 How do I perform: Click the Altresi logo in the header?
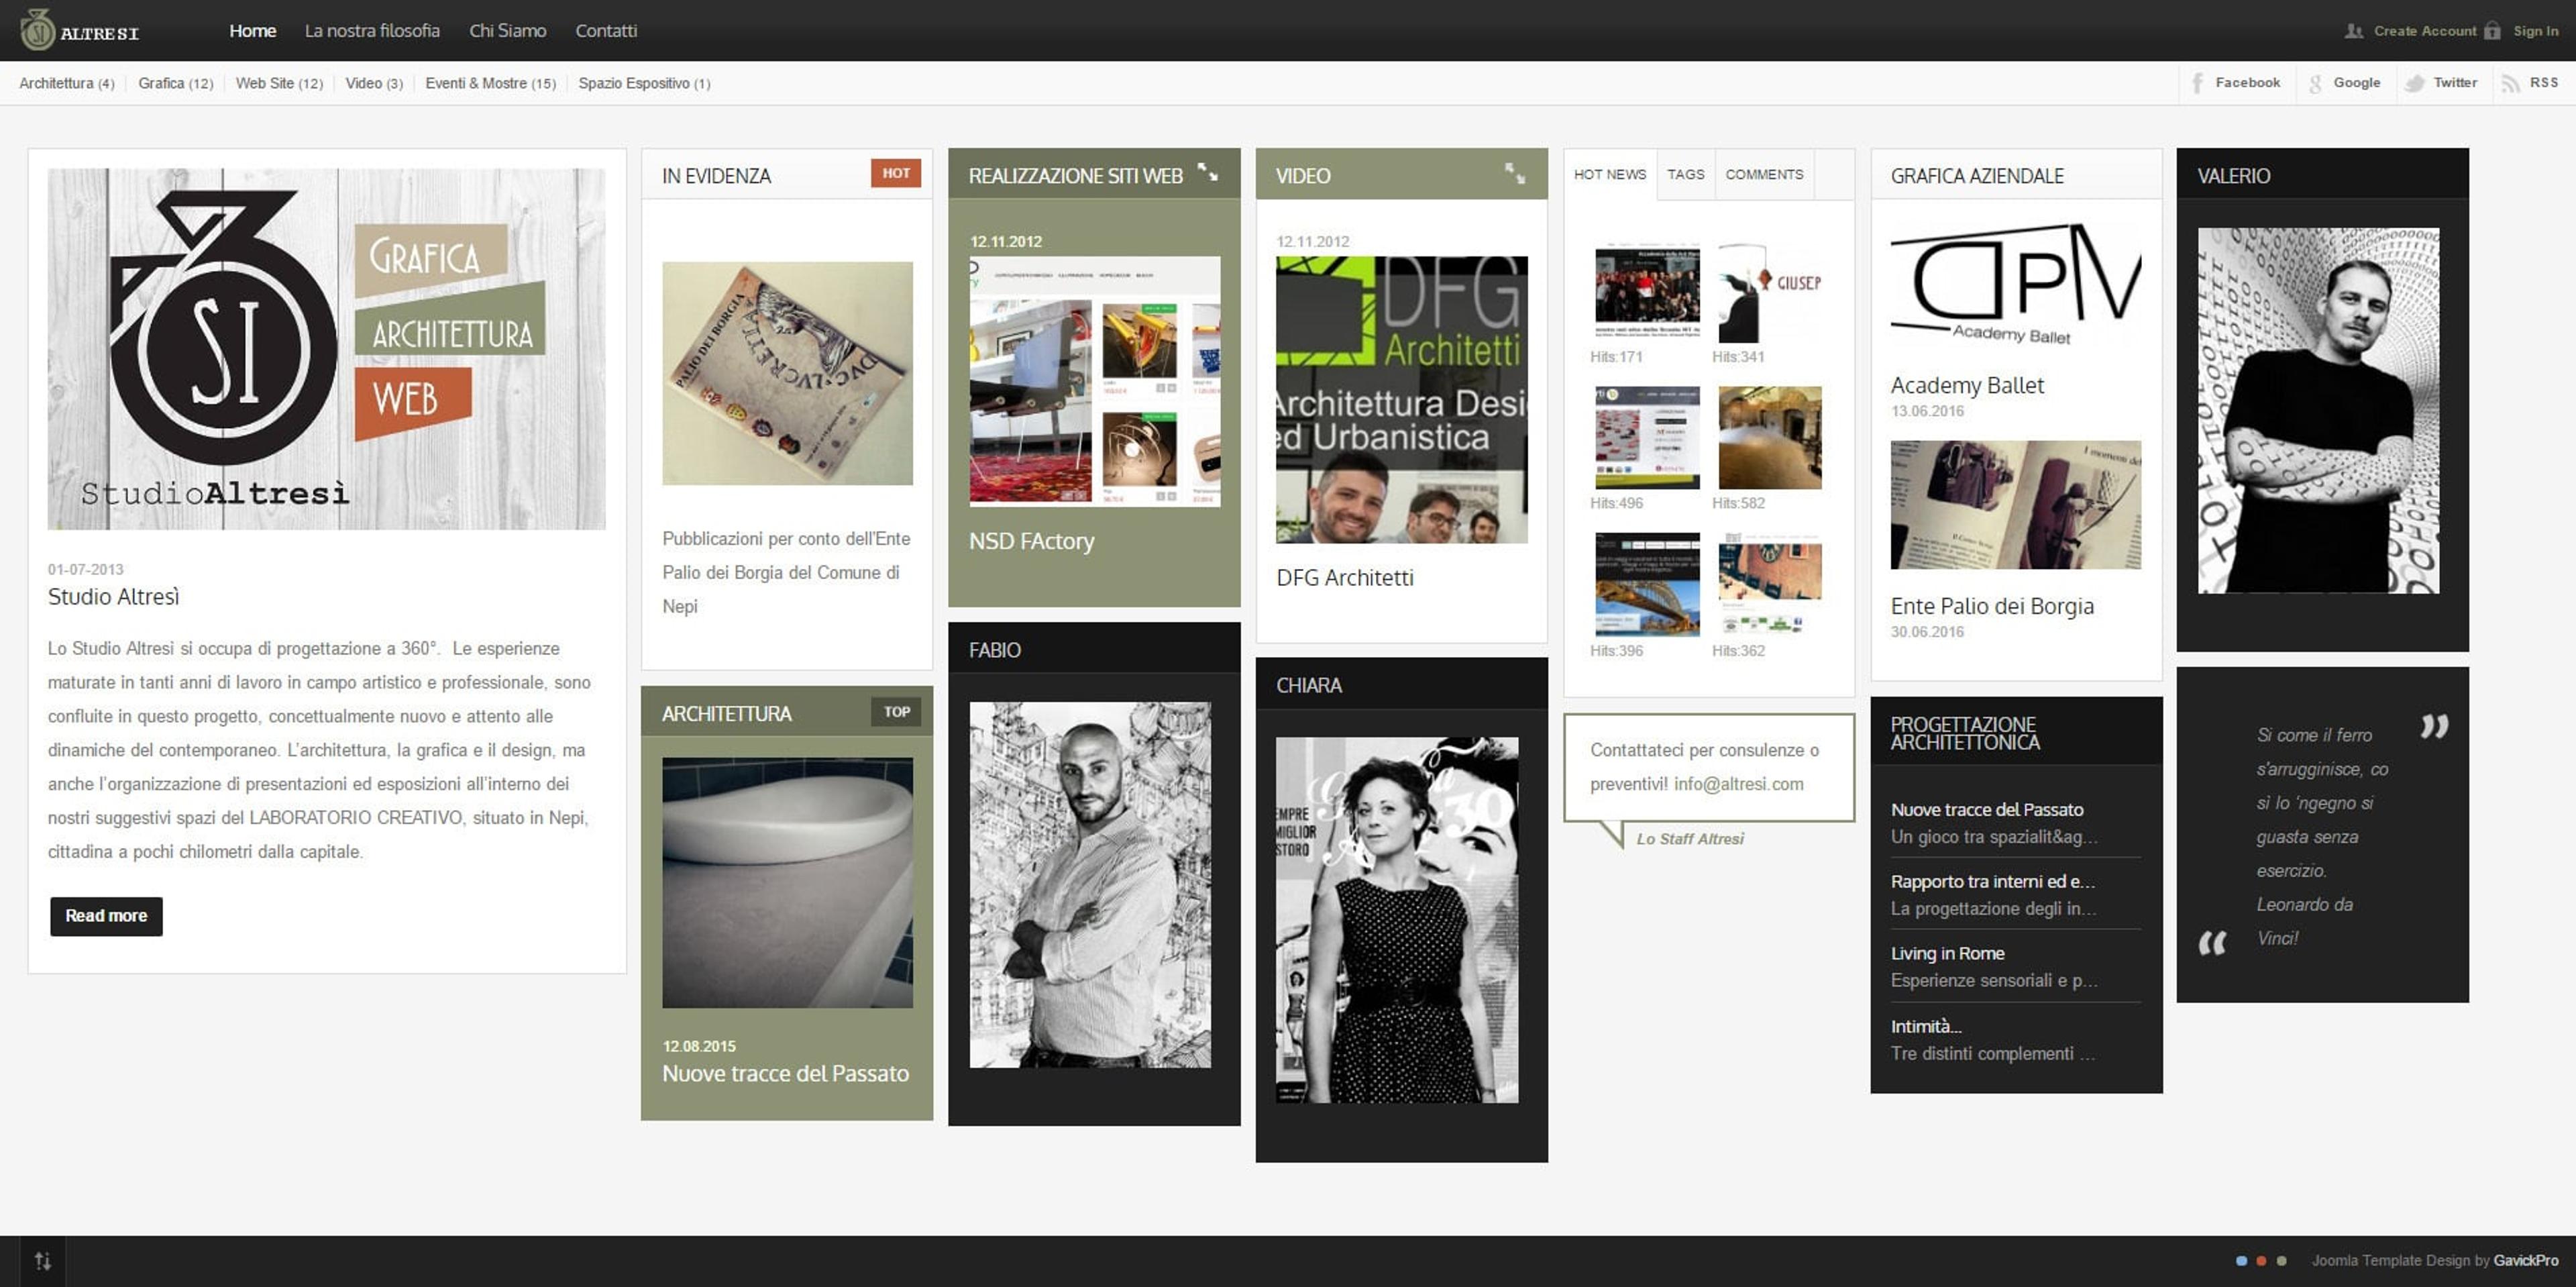(80, 30)
